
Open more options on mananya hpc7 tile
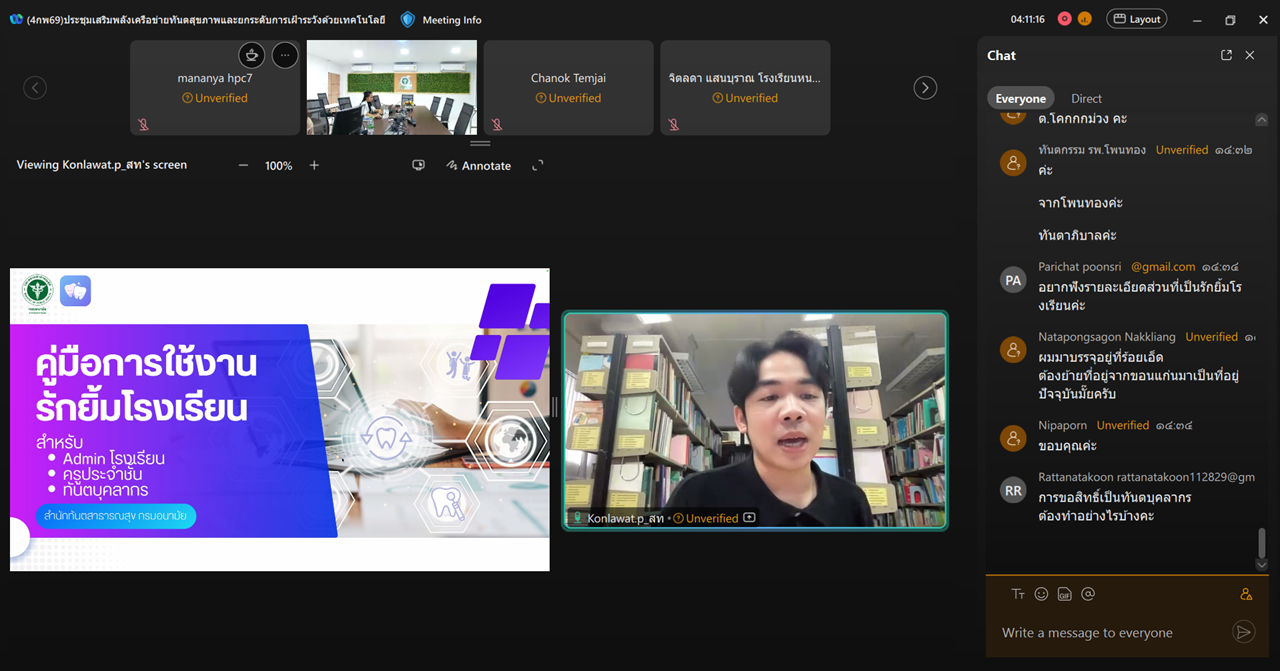[285, 55]
